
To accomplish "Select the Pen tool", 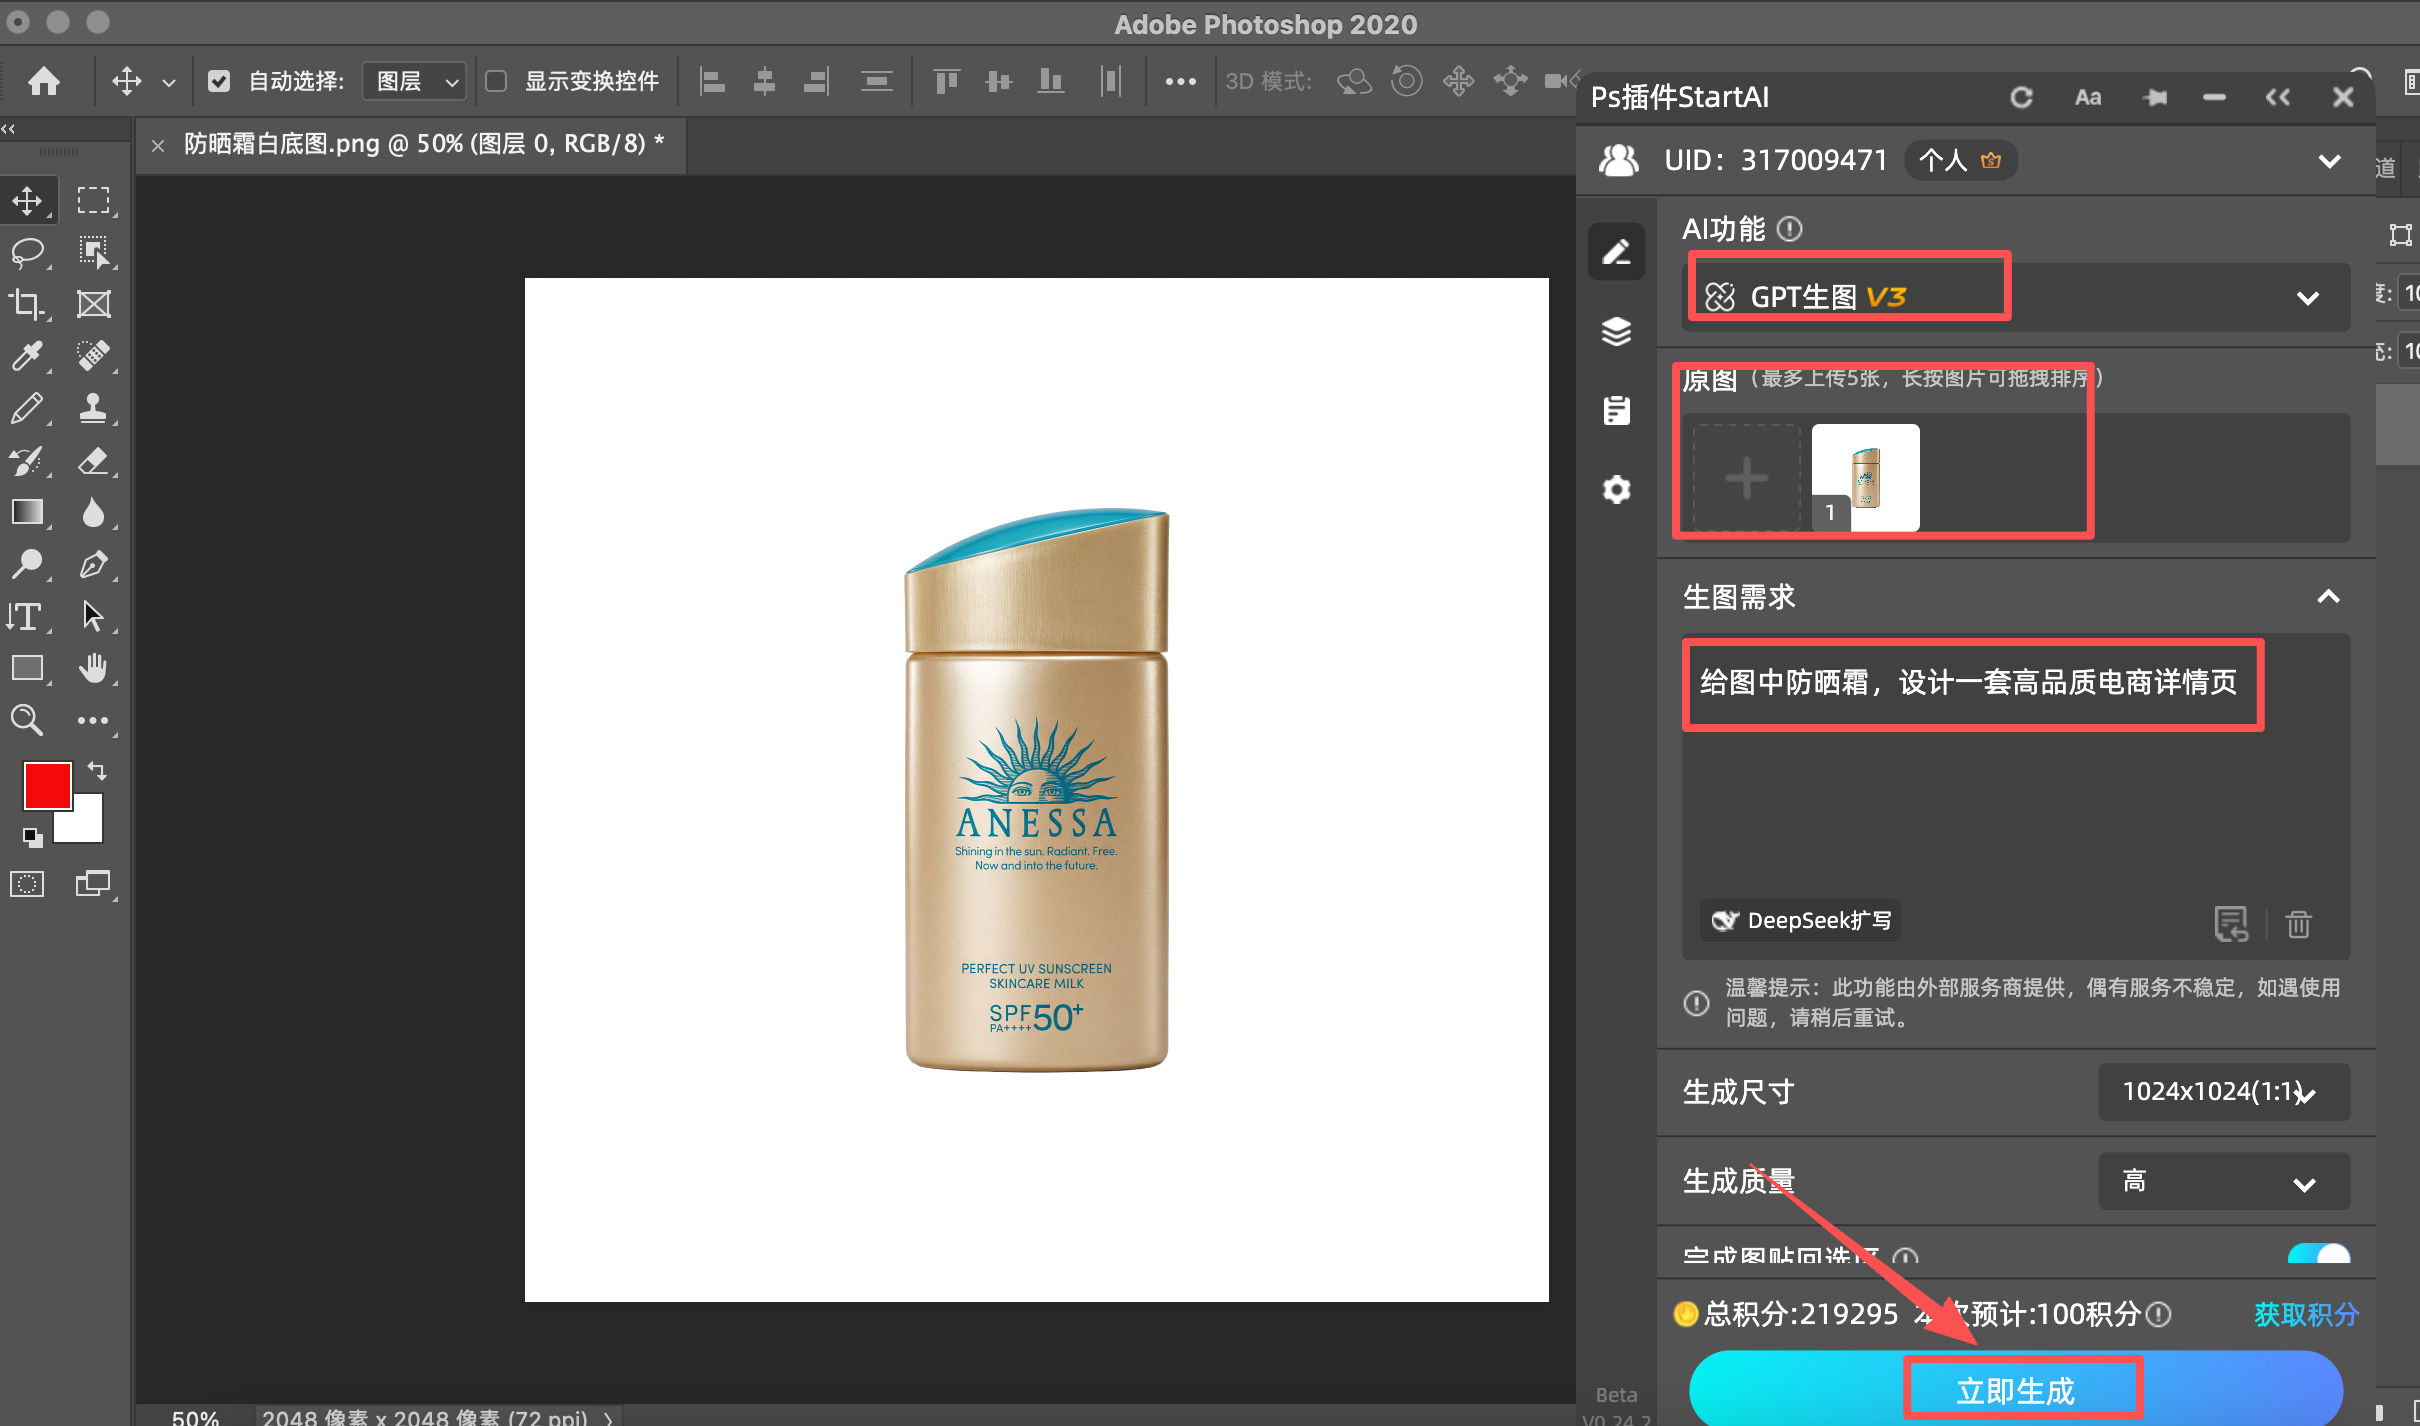I will [x=94, y=564].
